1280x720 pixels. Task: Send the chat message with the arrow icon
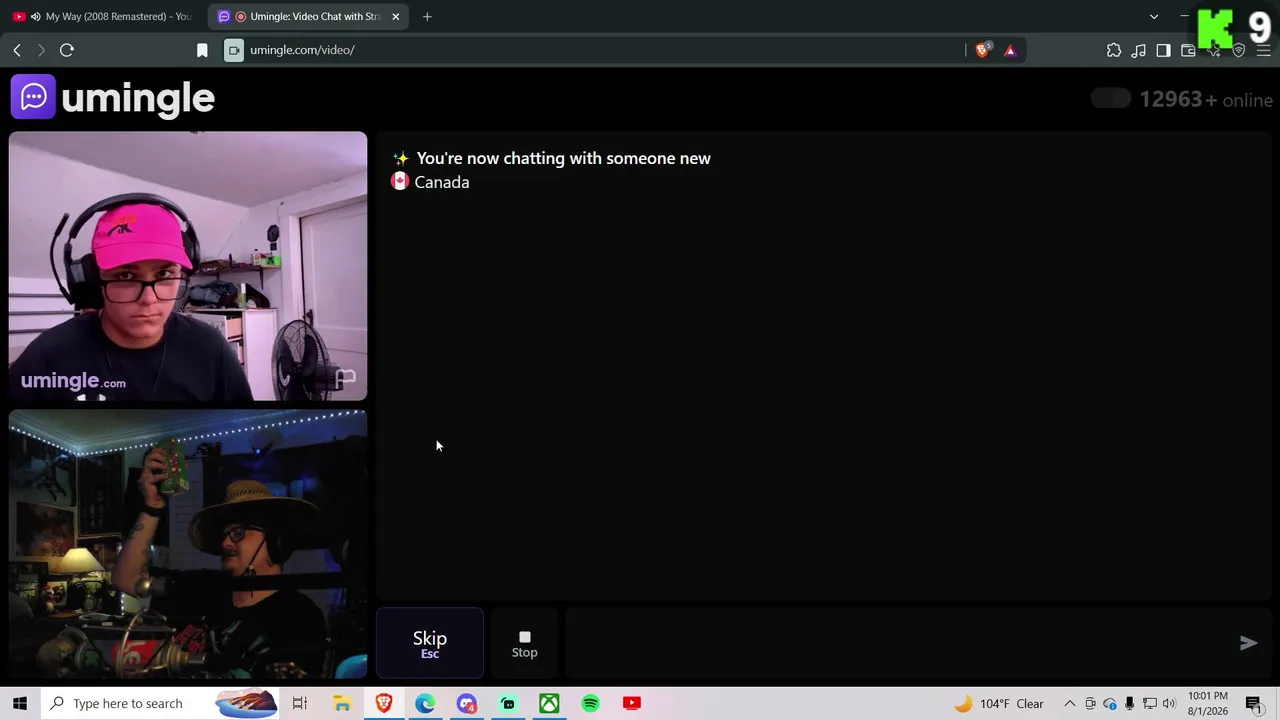(1248, 643)
